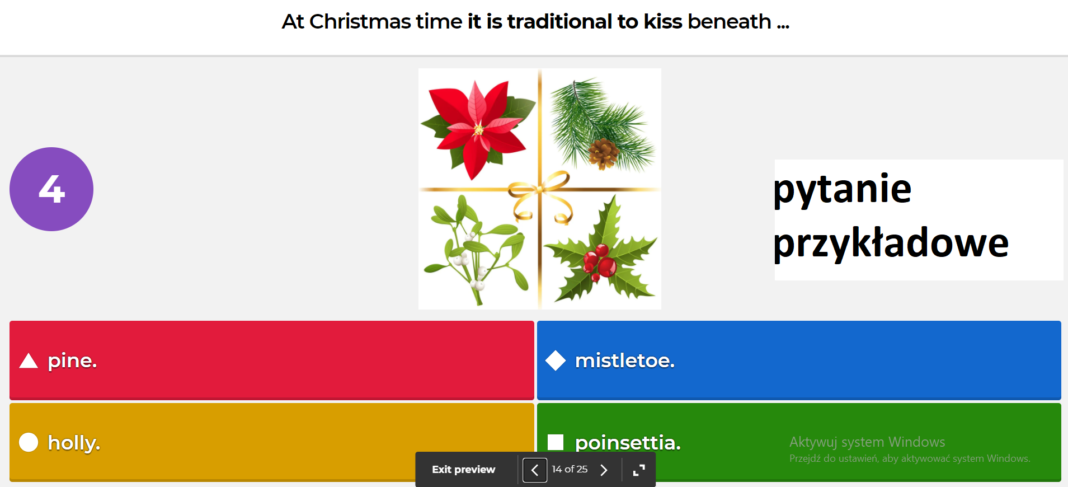Click the "pytanie przykładowe" text box
The image size is (1068, 487).
[x=917, y=219]
